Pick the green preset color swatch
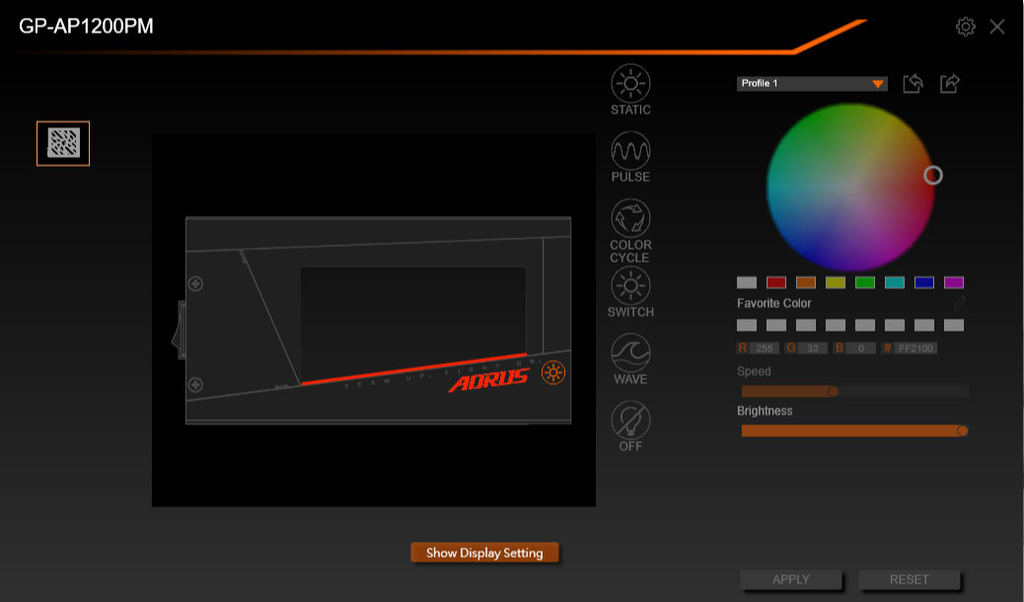The image size is (1024, 602). [x=865, y=282]
